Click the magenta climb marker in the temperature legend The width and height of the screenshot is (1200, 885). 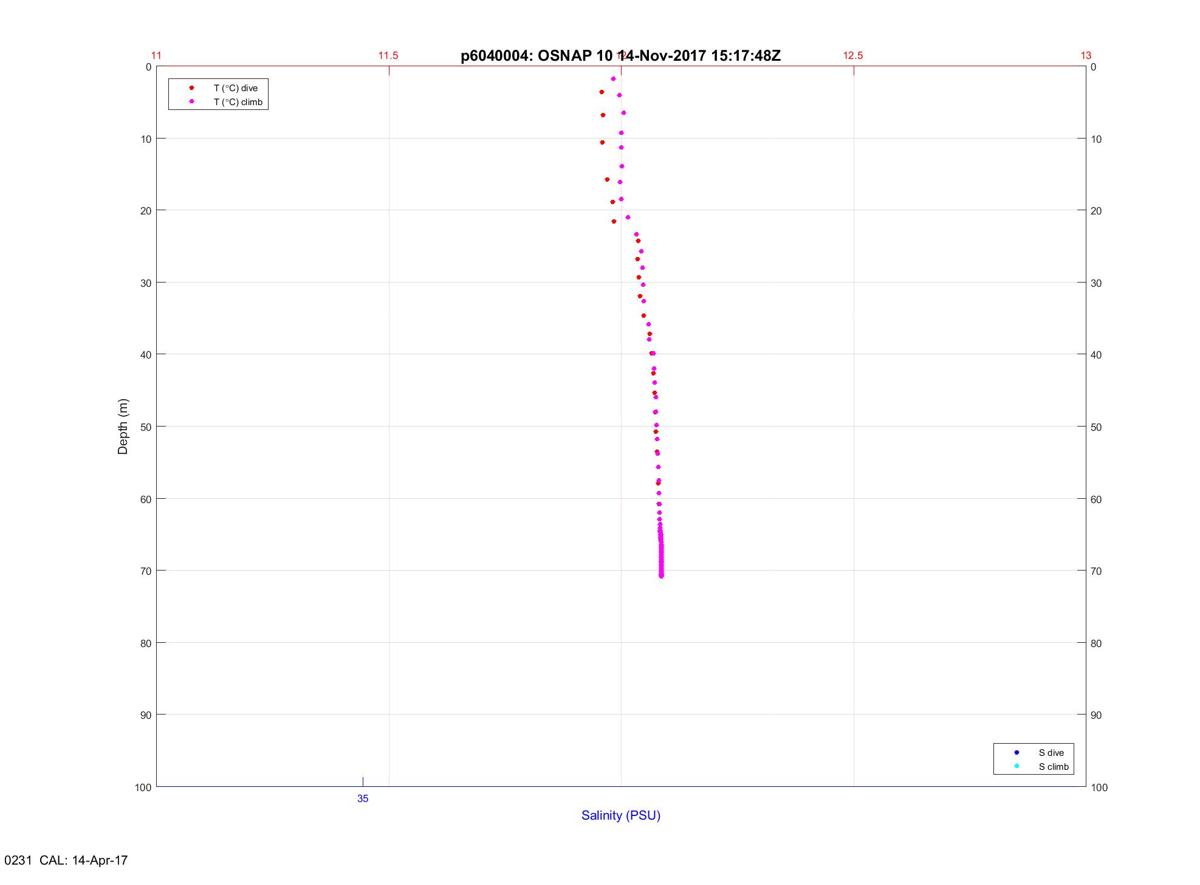191,102
